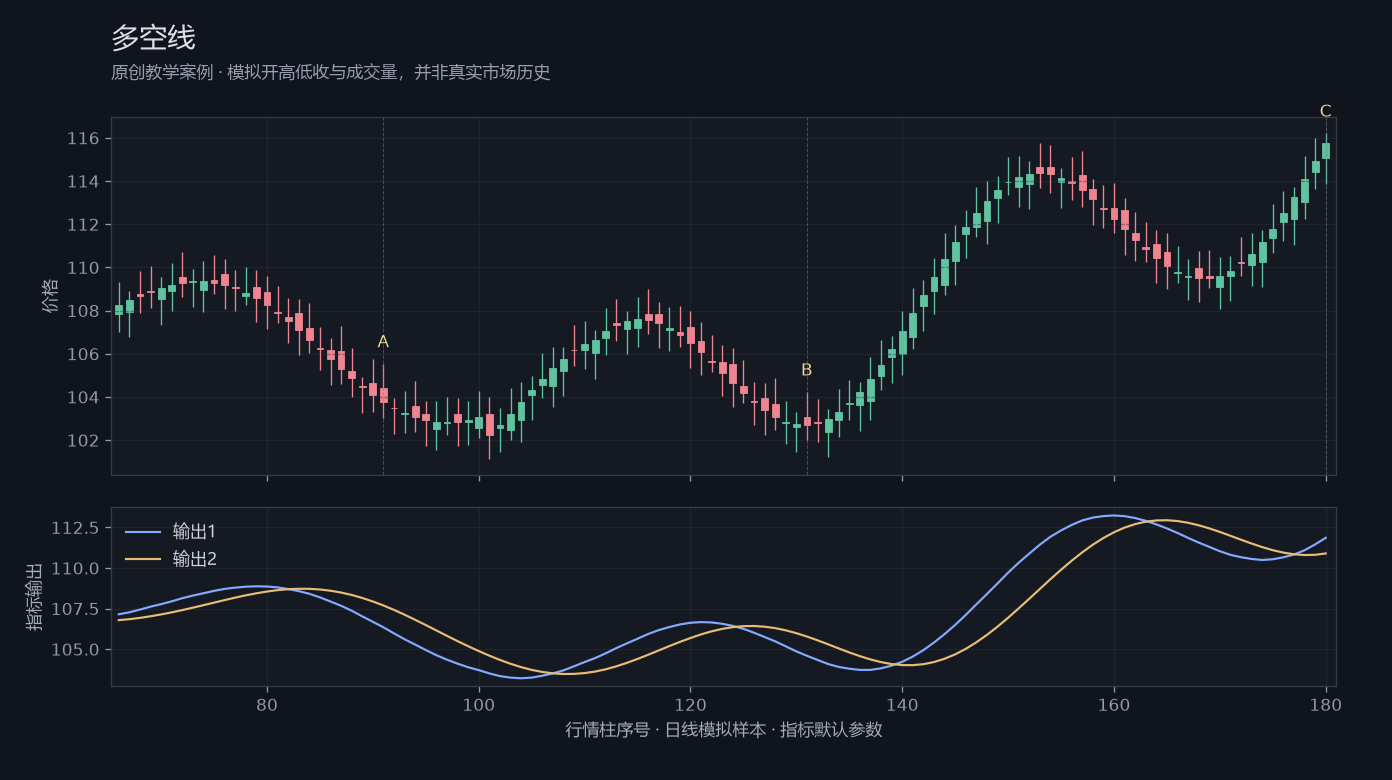Screen dimensions: 1392x780
Task: Click the 输出2 legend entry
Action: point(170,559)
